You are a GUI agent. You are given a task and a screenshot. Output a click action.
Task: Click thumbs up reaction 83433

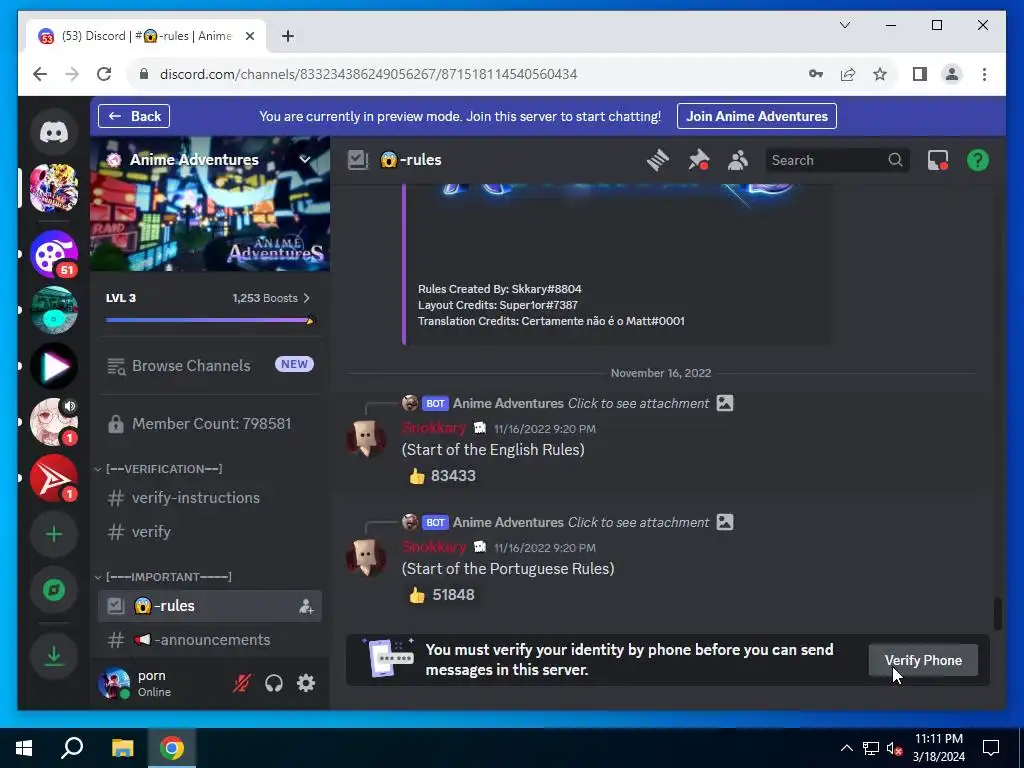[x=442, y=476]
